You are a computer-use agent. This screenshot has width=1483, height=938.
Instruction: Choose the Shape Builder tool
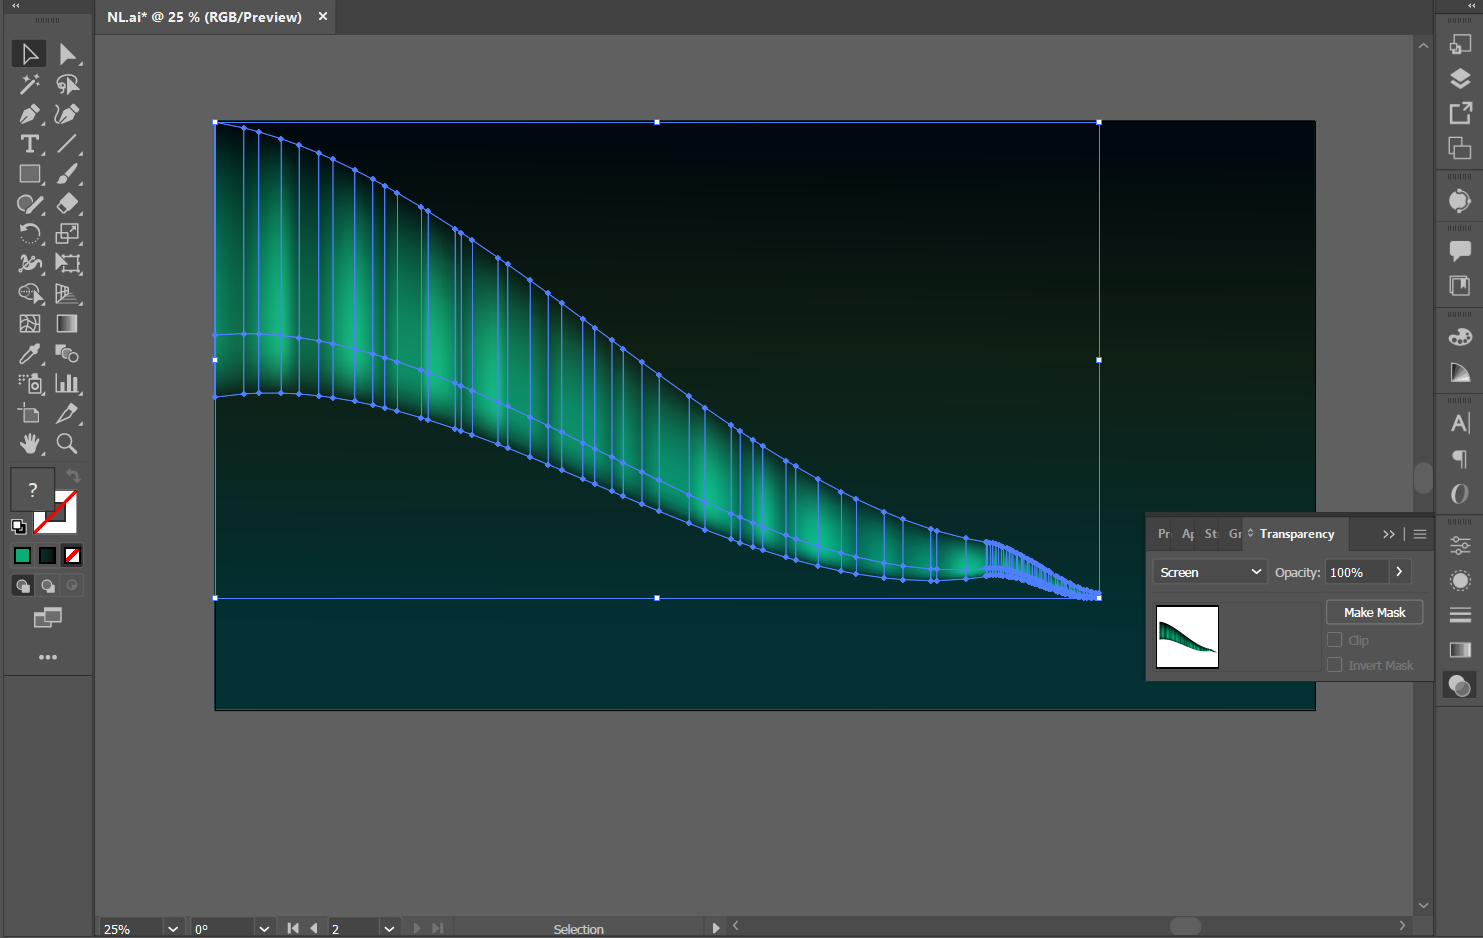pos(29,294)
